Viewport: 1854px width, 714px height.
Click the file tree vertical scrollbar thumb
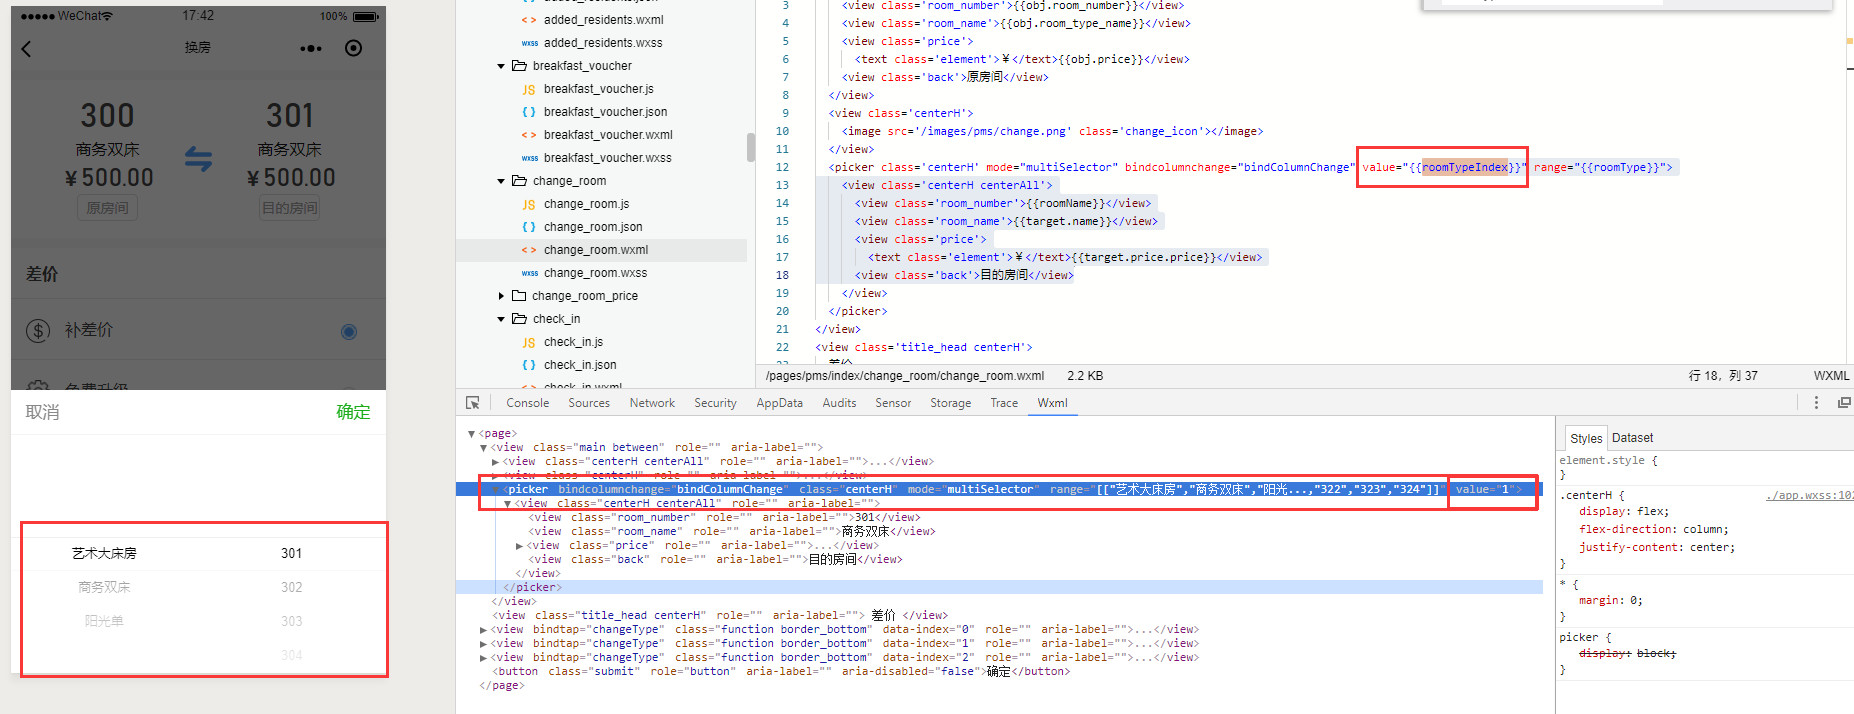coord(750,147)
